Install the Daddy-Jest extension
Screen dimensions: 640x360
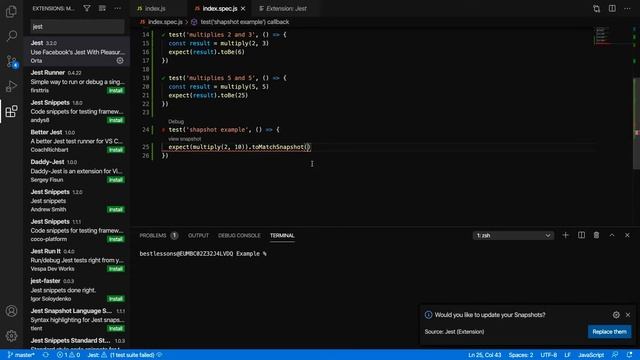pyautogui.click(x=116, y=180)
